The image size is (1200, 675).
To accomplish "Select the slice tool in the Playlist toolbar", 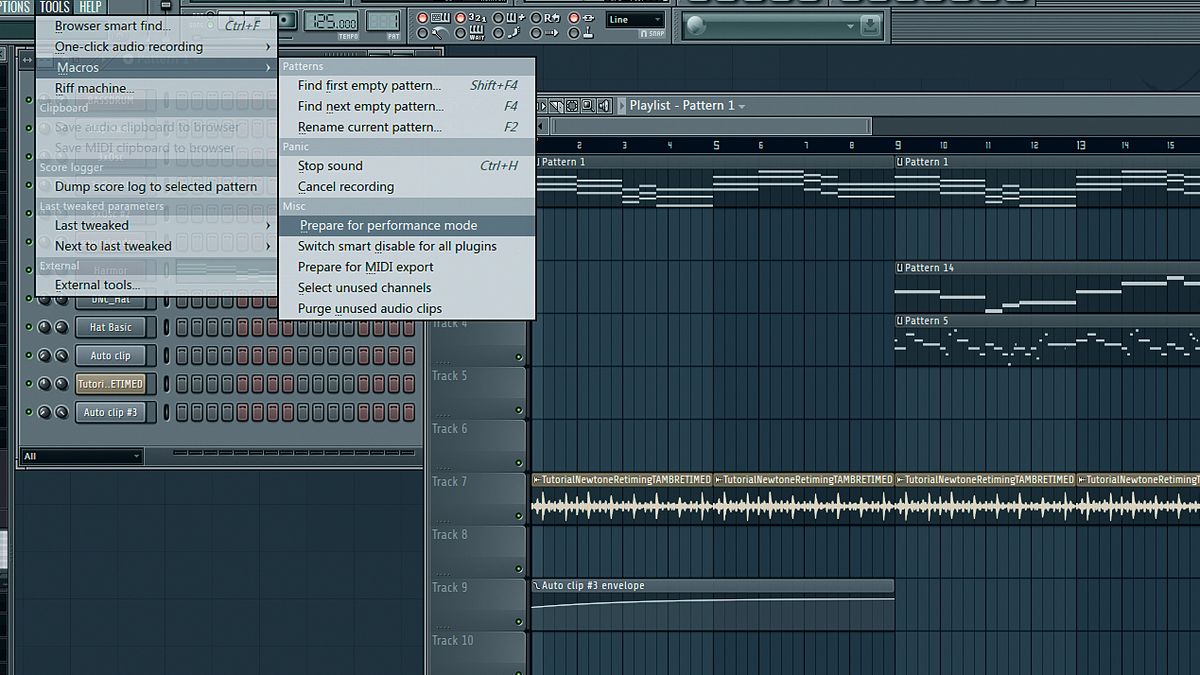I will 557,105.
